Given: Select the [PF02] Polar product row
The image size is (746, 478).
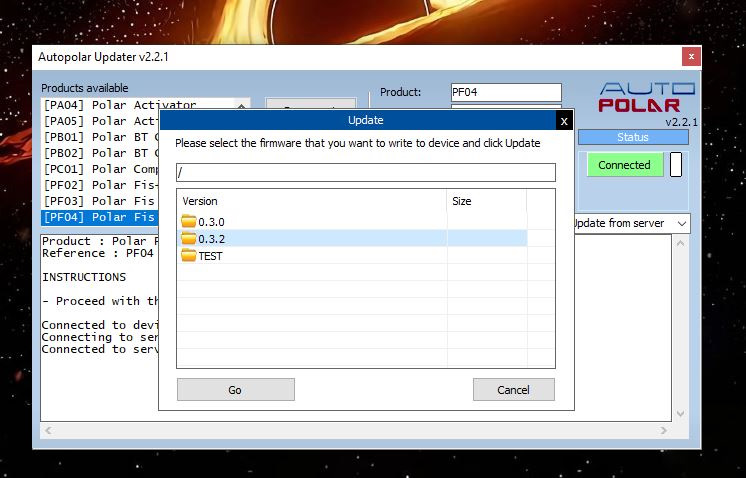Looking at the screenshot, I should tap(100, 185).
